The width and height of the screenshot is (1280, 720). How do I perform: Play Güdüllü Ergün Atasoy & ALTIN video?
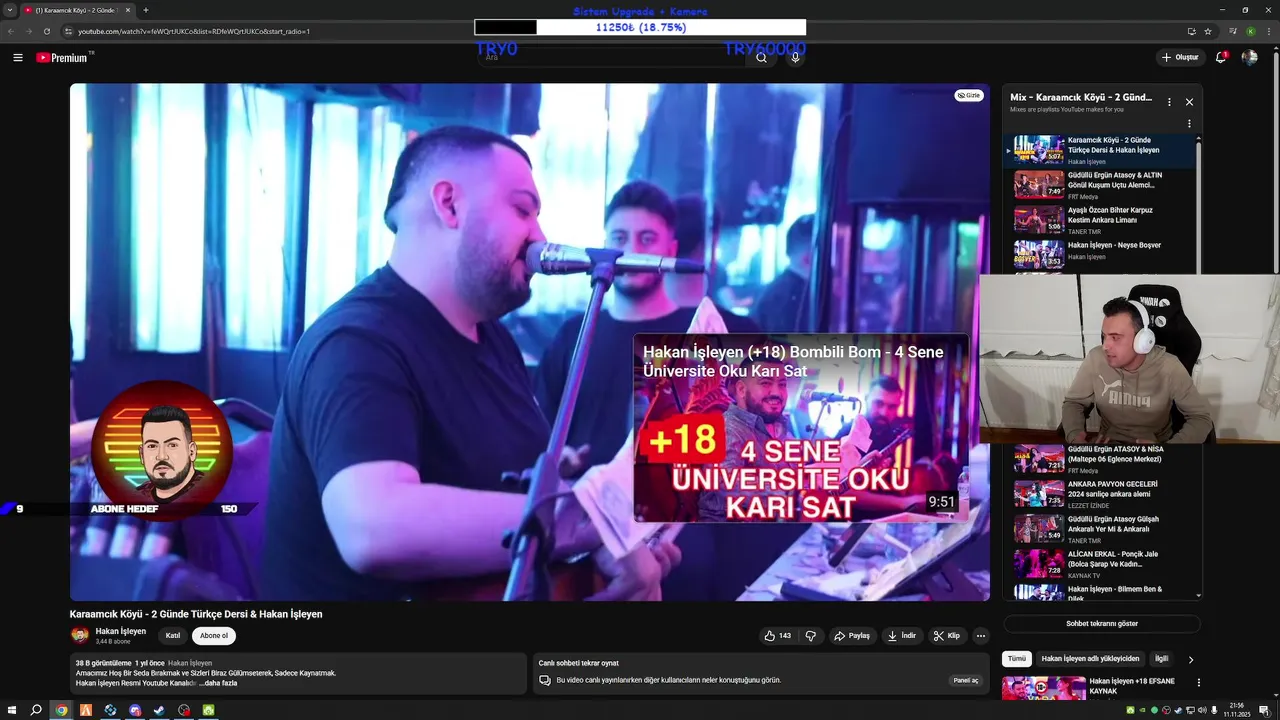coord(1100,185)
